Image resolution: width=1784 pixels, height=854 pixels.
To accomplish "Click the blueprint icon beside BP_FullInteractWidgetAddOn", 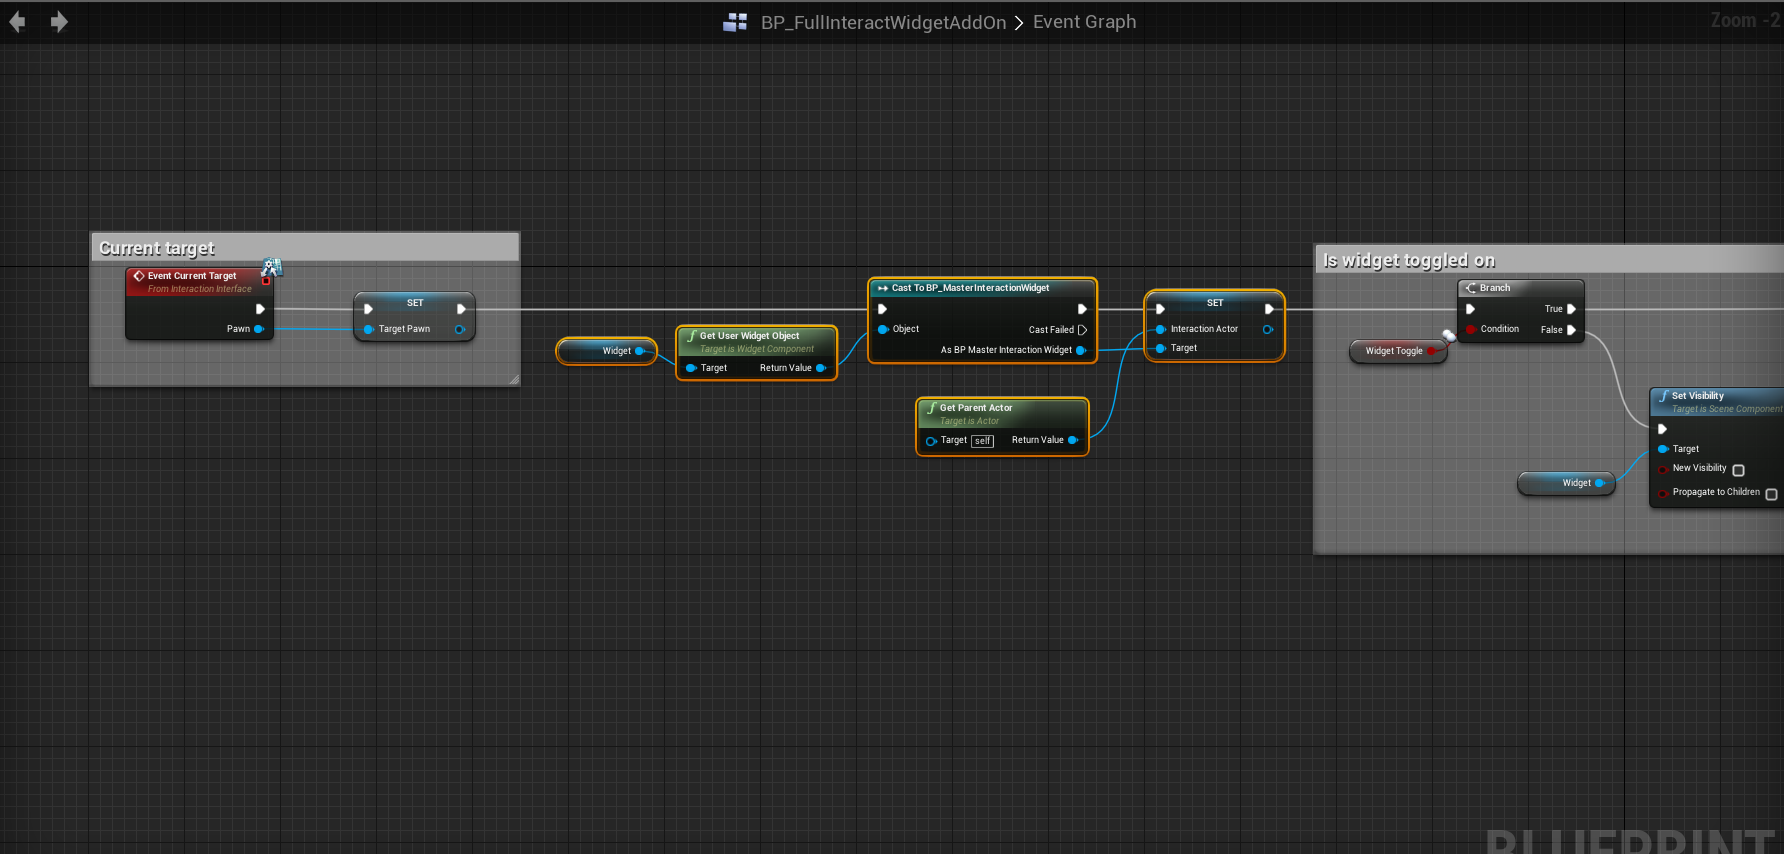I will 735,22.
